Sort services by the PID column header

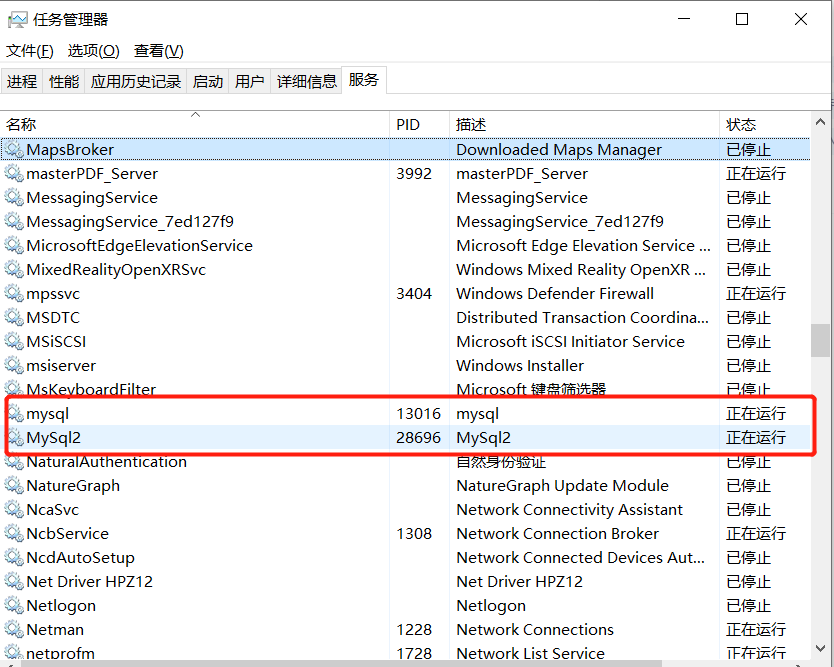coord(420,124)
